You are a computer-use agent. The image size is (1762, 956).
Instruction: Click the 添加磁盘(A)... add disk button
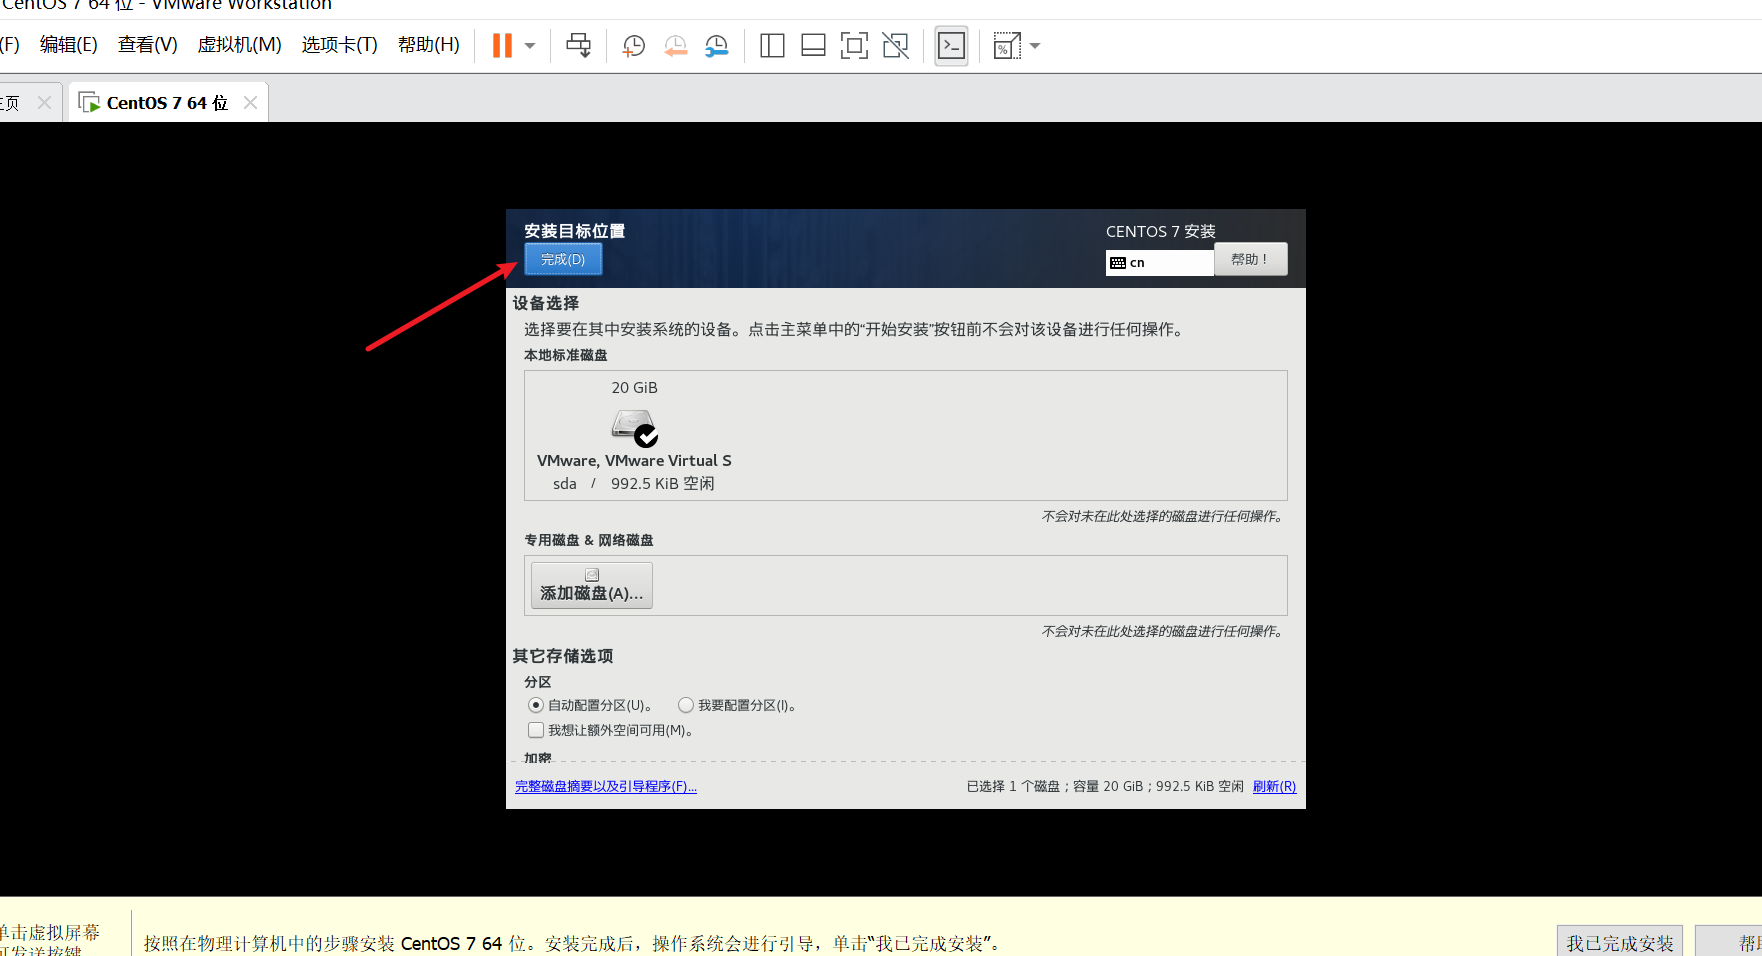pos(592,585)
